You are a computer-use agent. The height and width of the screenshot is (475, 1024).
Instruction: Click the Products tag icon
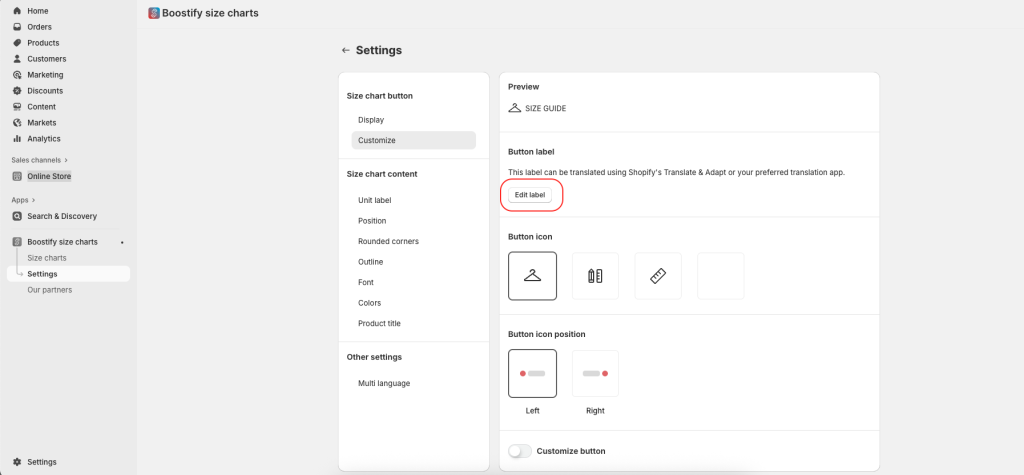point(17,43)
